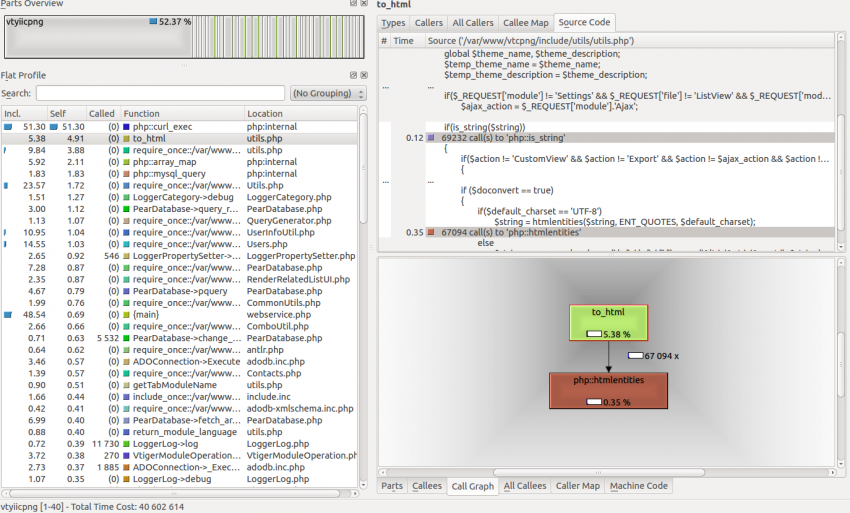This screenshot has width=850, height=513.
Task: Undock the Flat Profile panel
Action: click(352, 75)
